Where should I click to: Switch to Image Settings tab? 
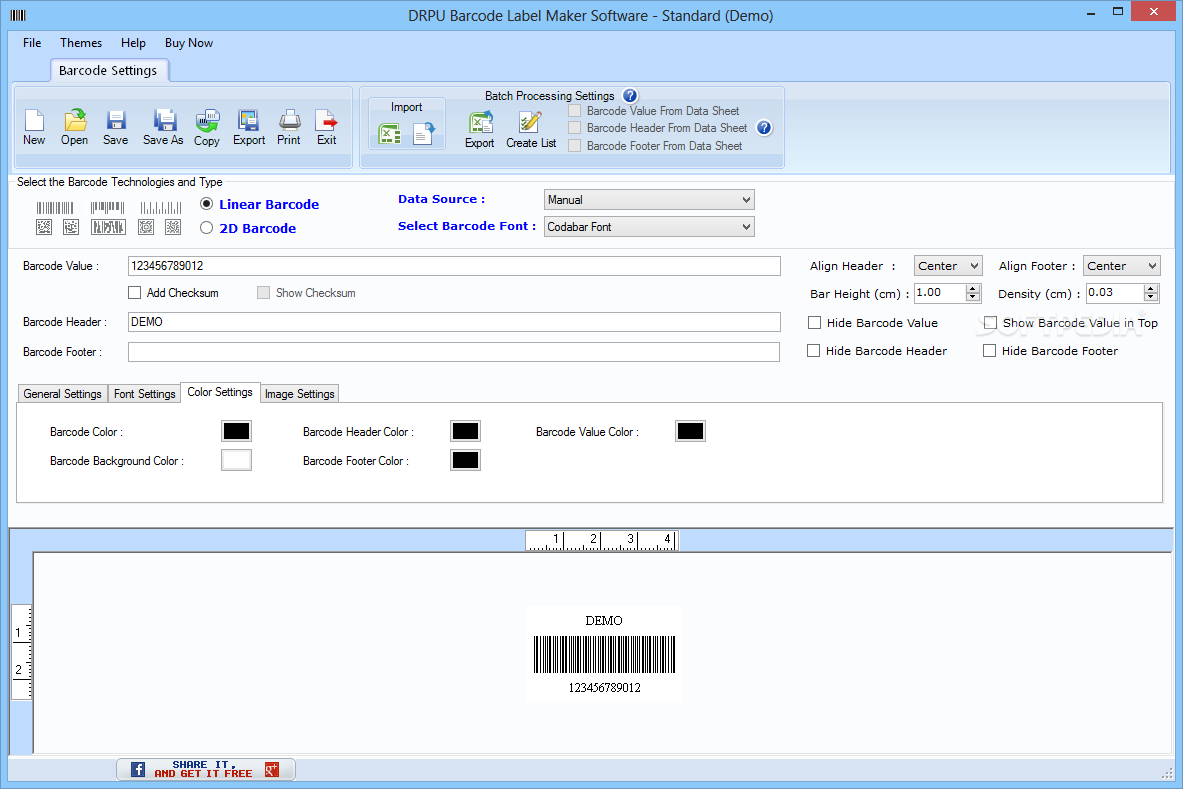(300, 394)
